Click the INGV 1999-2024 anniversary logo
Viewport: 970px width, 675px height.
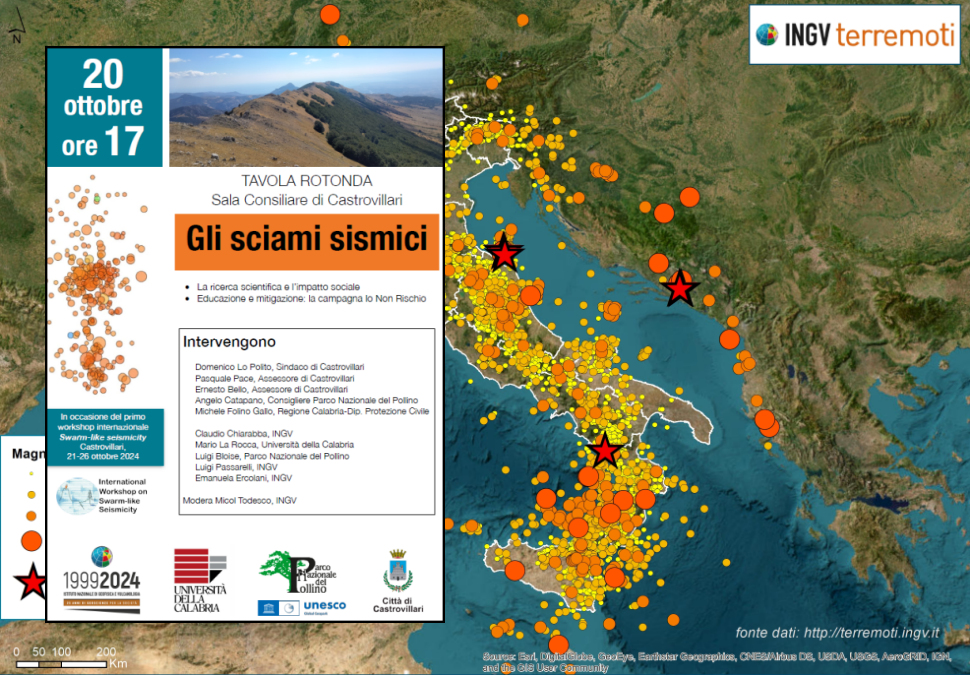pos(101,580)
